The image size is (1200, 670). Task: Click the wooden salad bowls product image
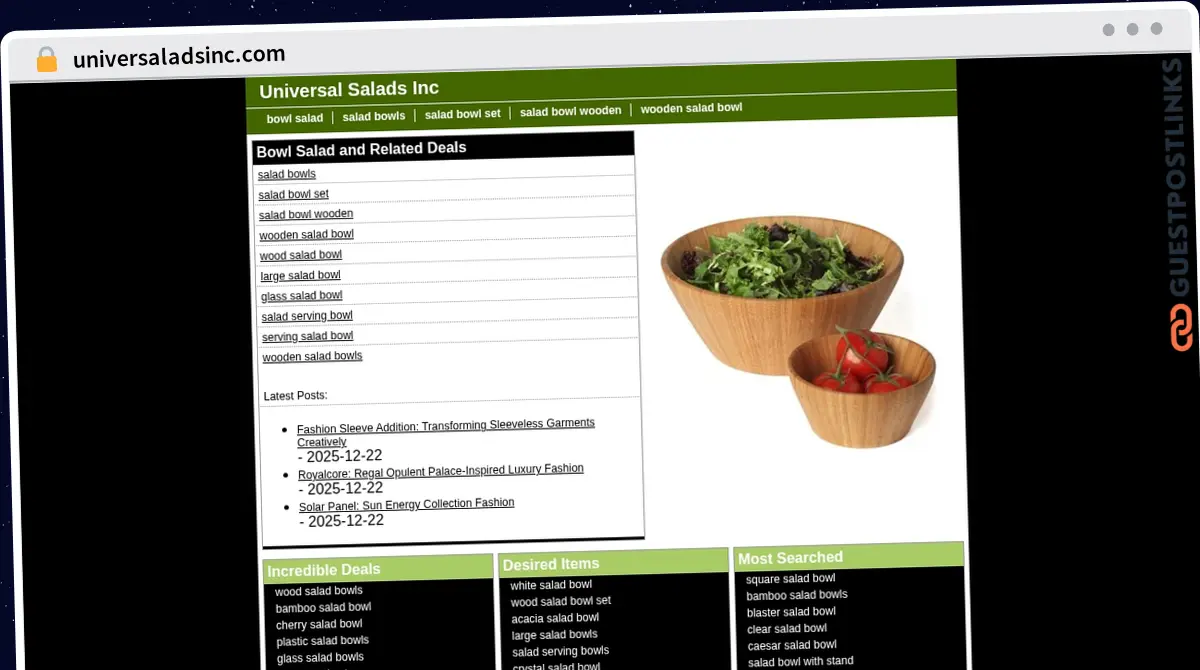[x=798, y=330]
